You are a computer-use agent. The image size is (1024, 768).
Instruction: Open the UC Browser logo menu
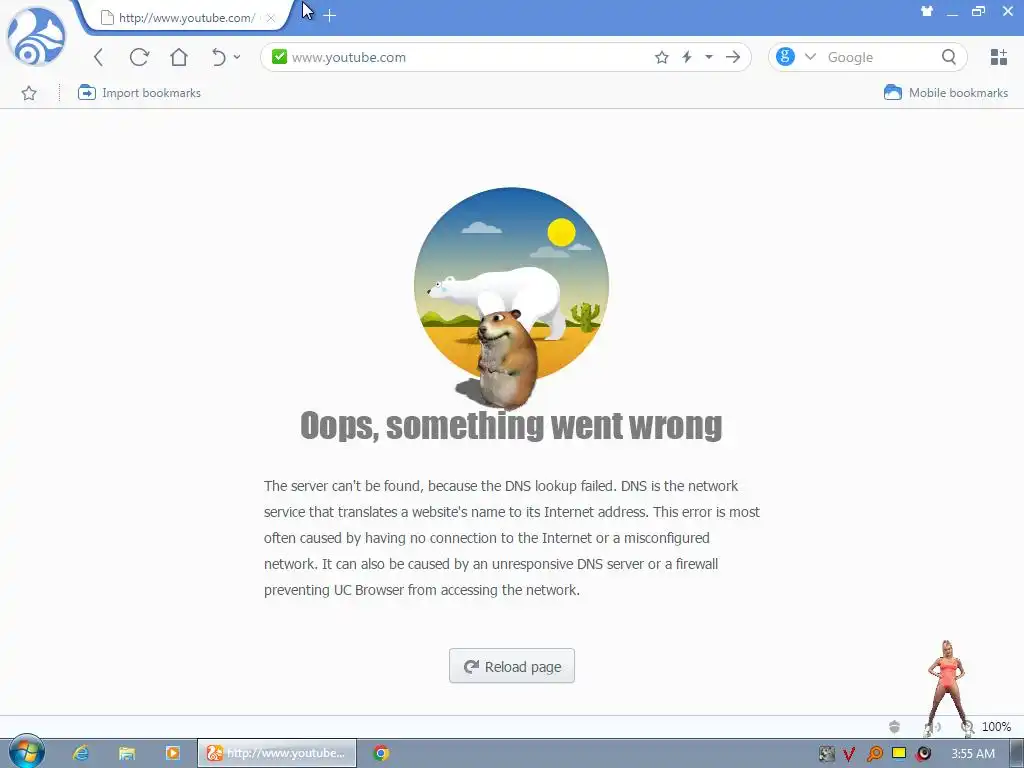click(36, 36)
